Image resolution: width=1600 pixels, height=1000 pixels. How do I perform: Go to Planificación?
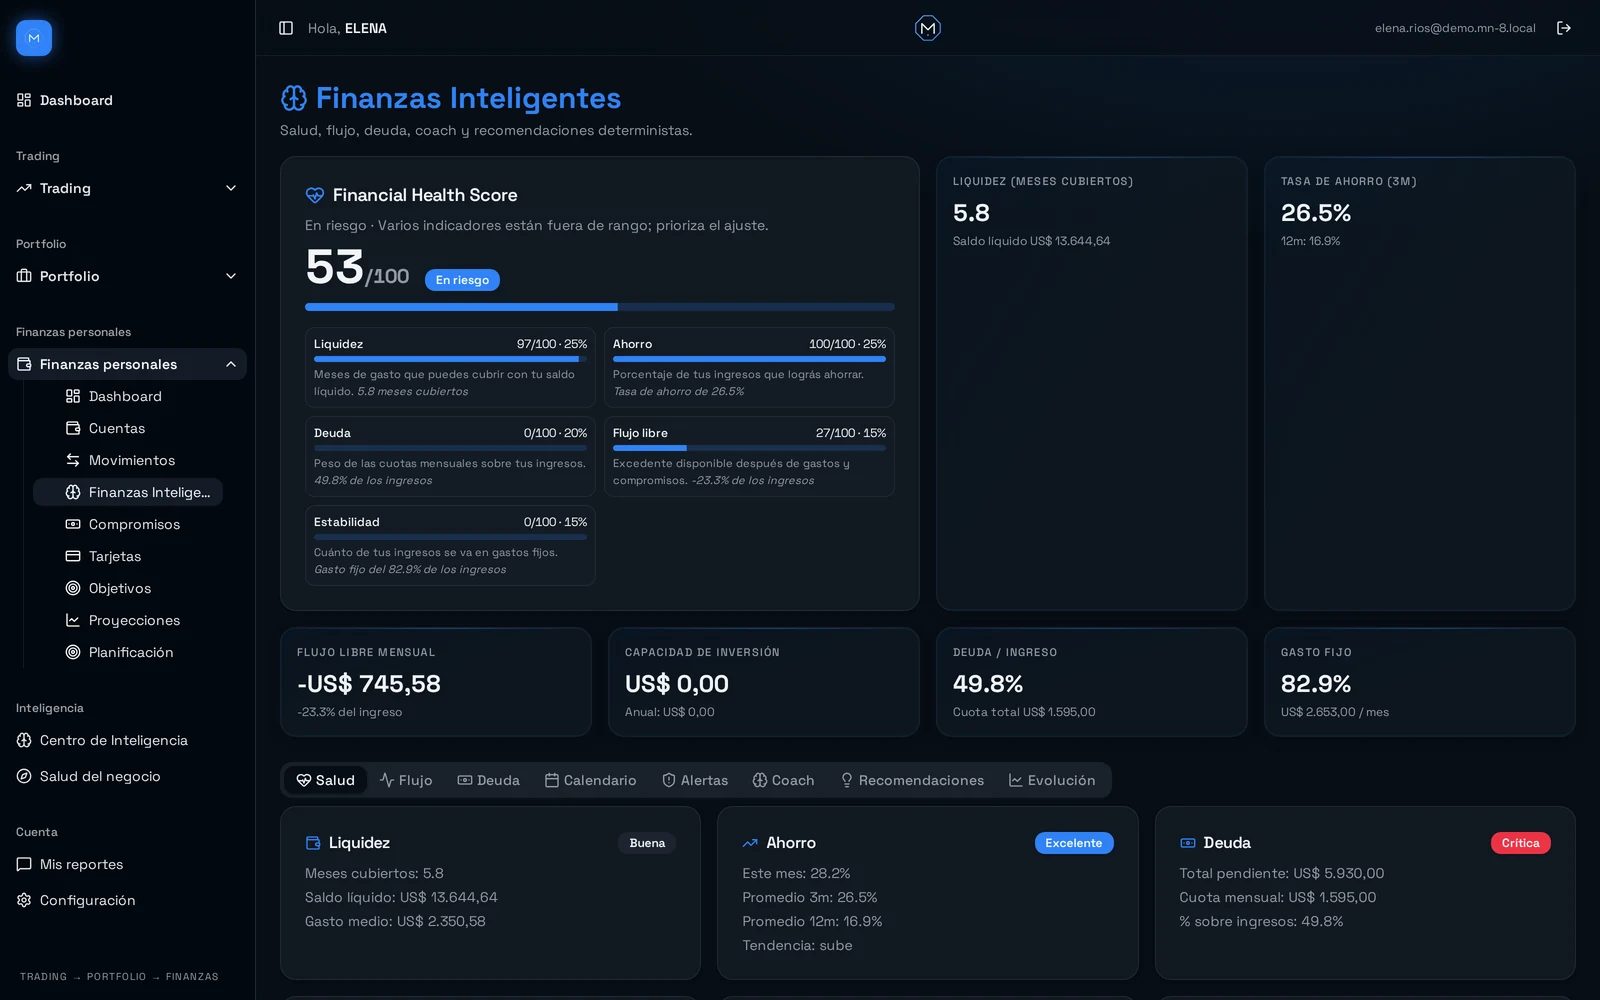coord(128,652)
